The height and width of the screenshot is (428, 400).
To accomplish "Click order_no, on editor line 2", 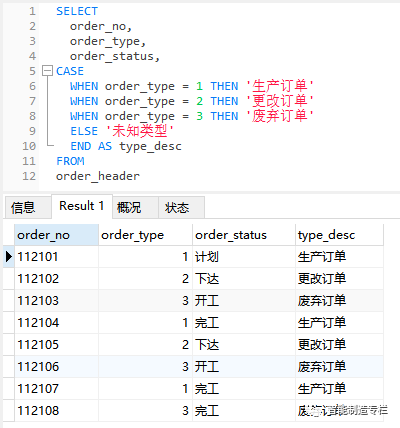I will coord(101,26).
